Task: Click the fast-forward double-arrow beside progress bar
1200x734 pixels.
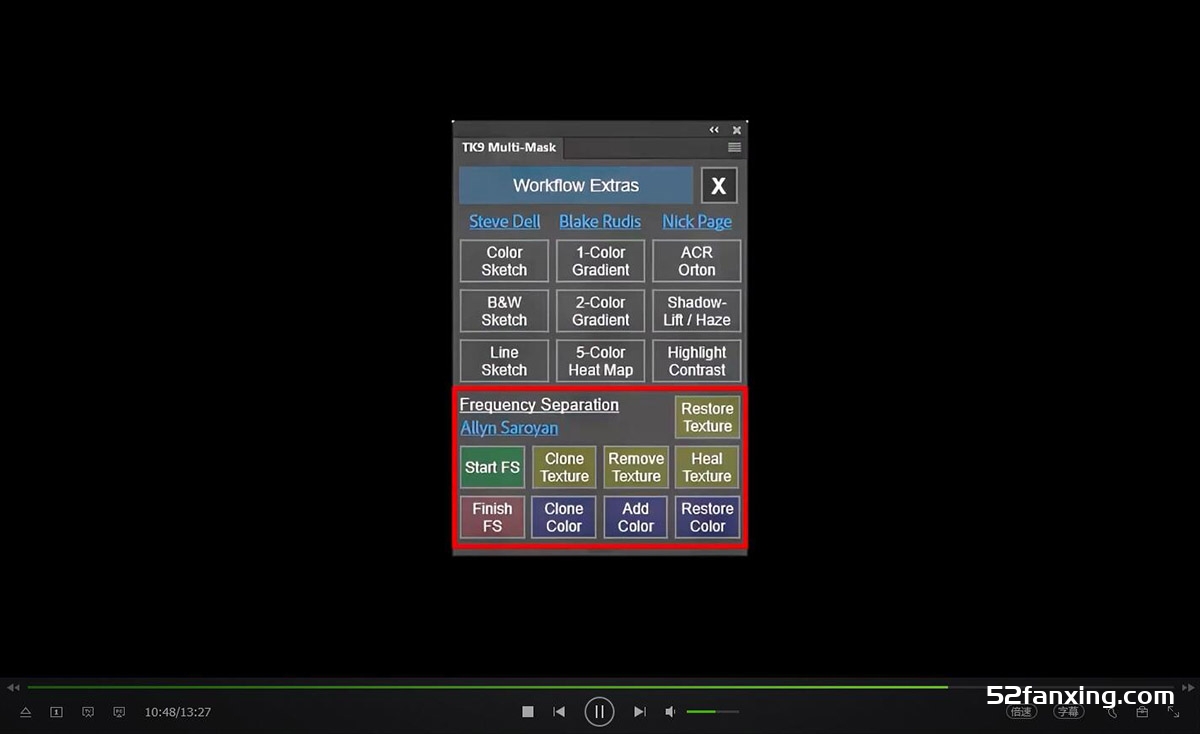Action: (x=1188, y=687)
